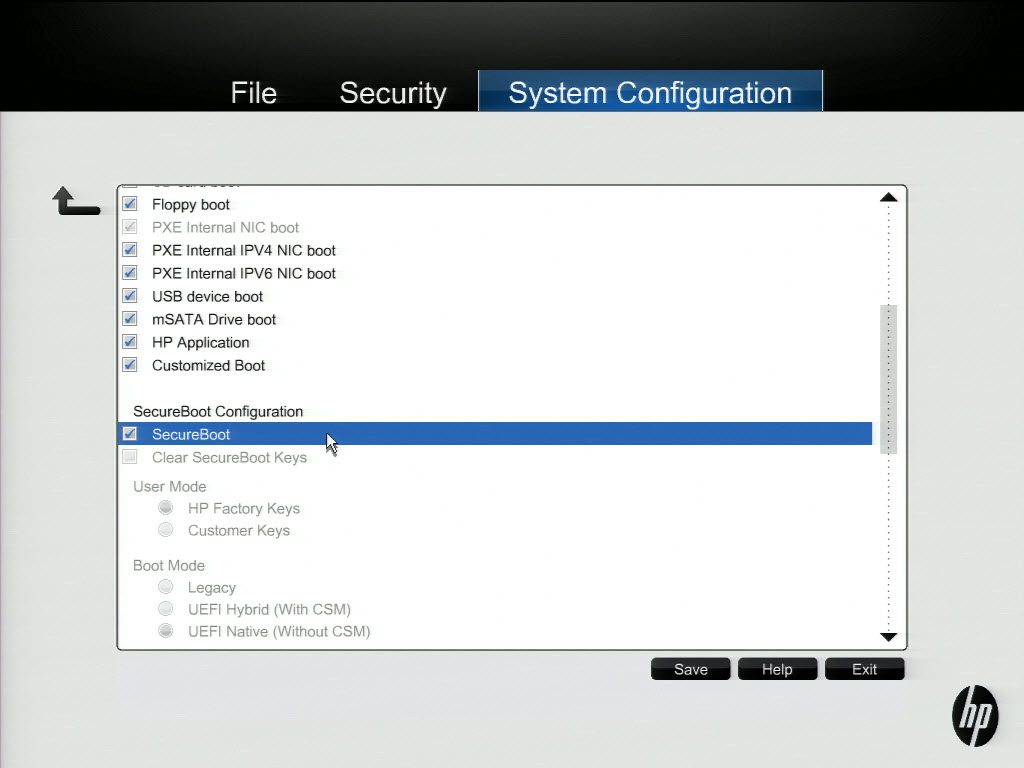
Task: Toggle the Customized Boot checkbox
Action: pyautogui.click(x=130, y=365)
